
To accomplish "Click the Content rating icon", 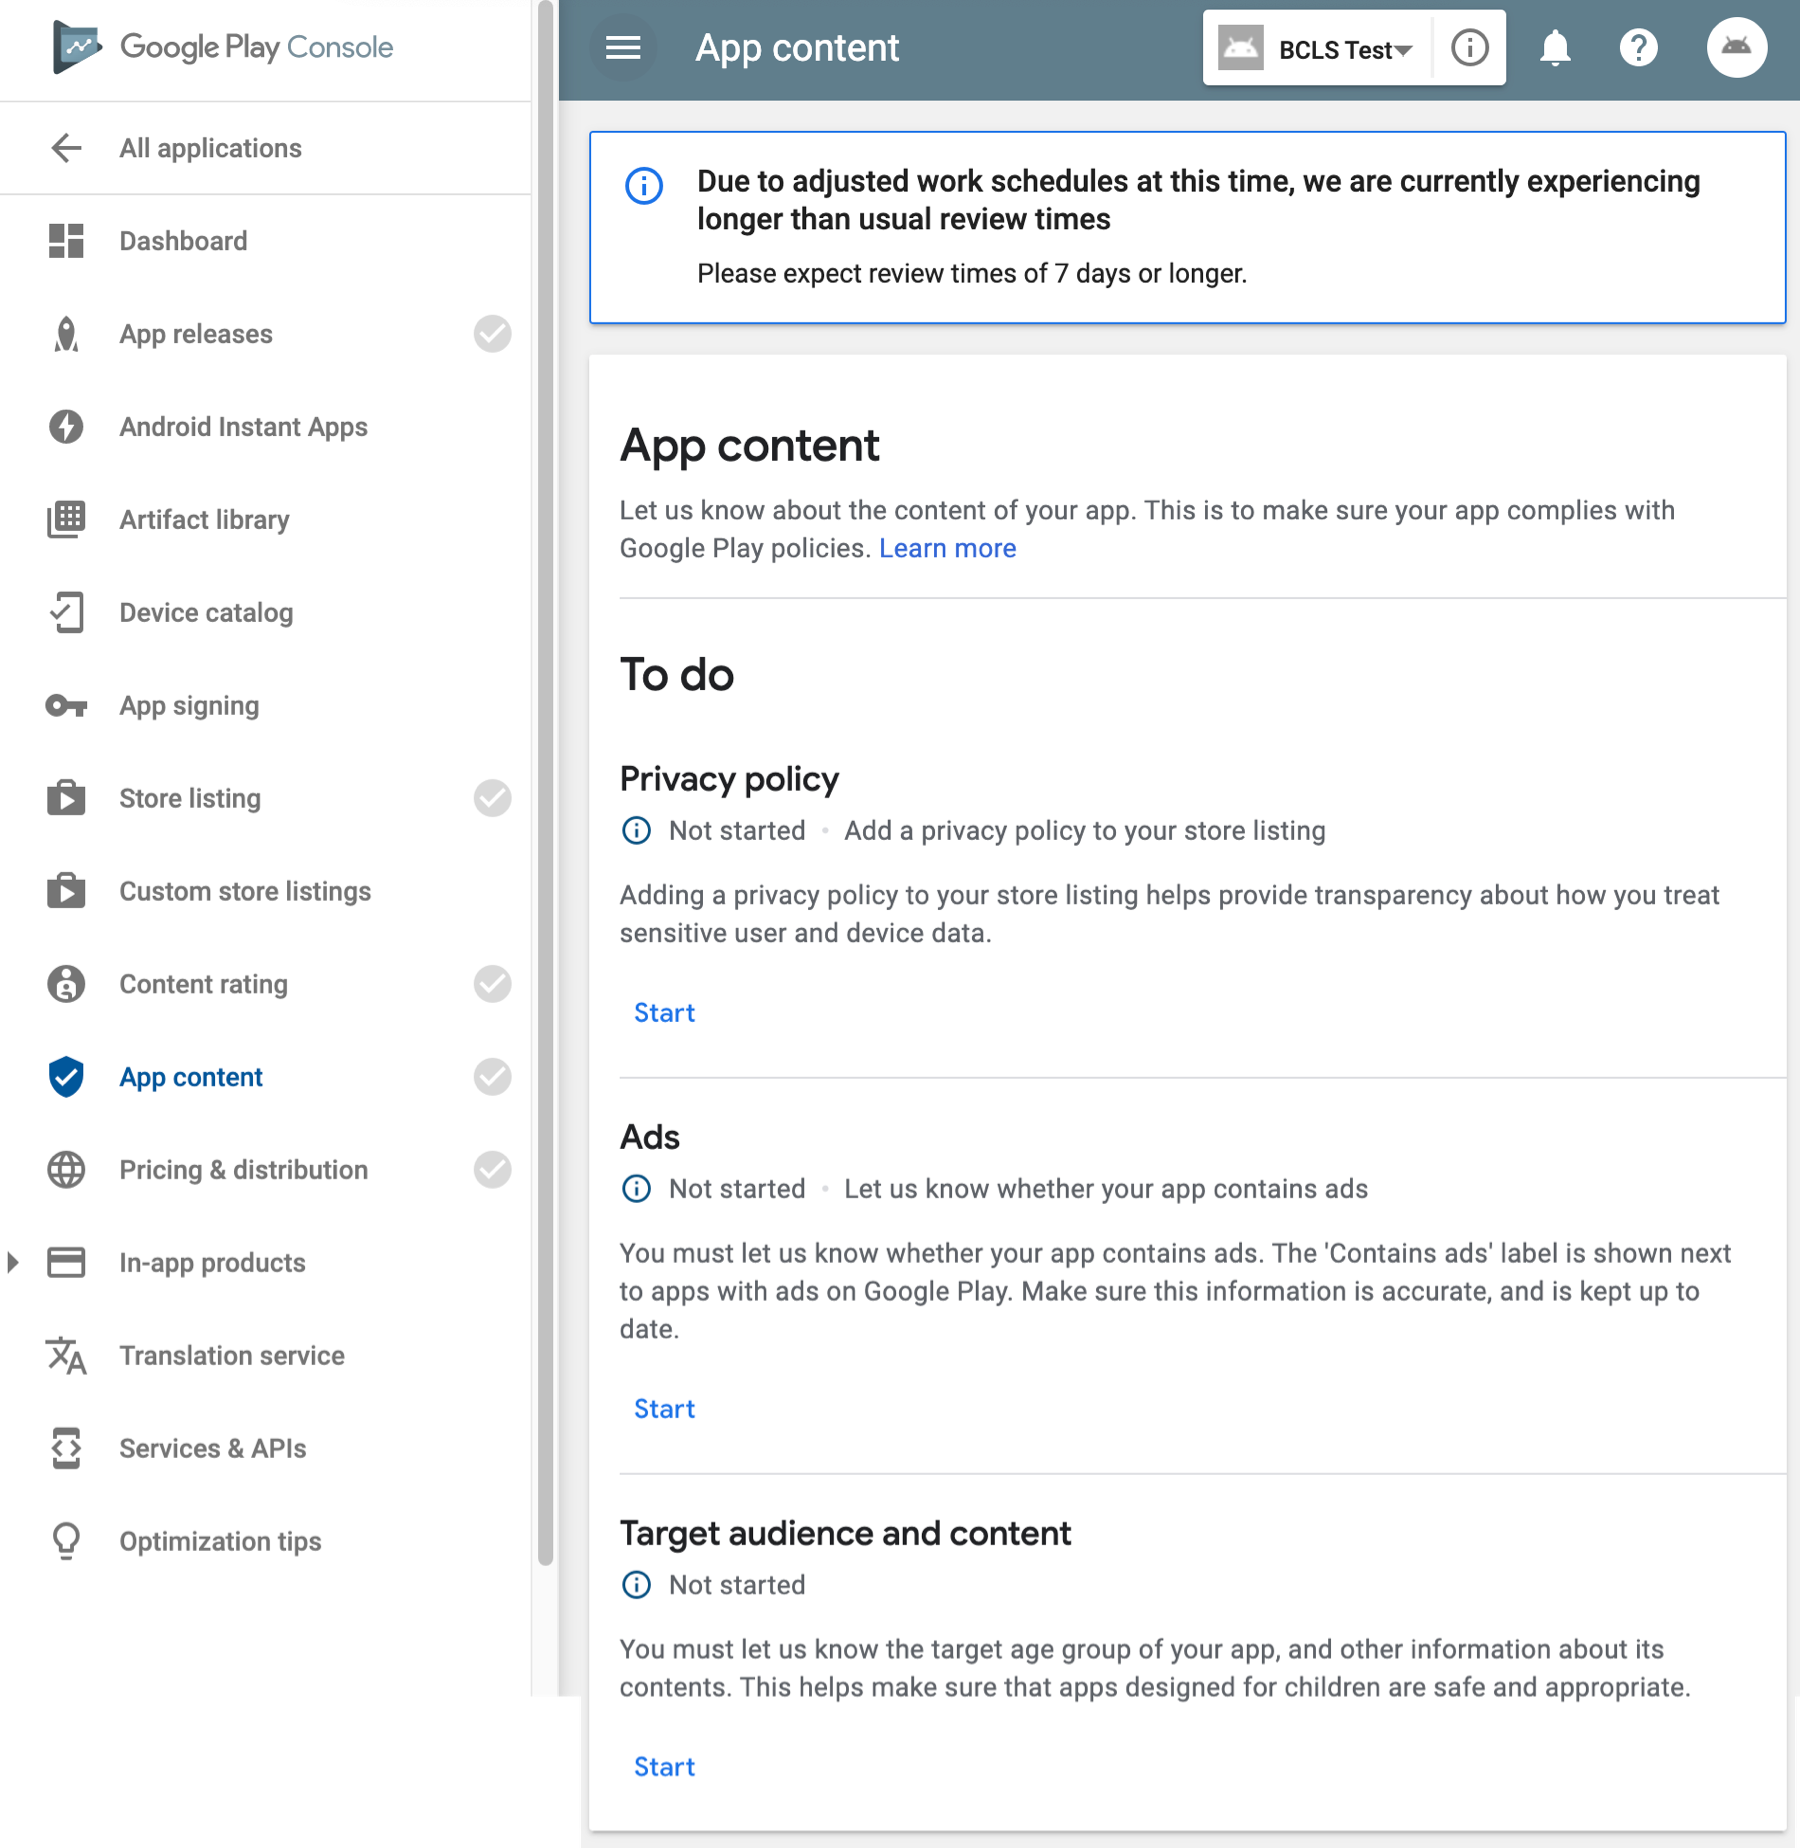I will coord(66,984).
